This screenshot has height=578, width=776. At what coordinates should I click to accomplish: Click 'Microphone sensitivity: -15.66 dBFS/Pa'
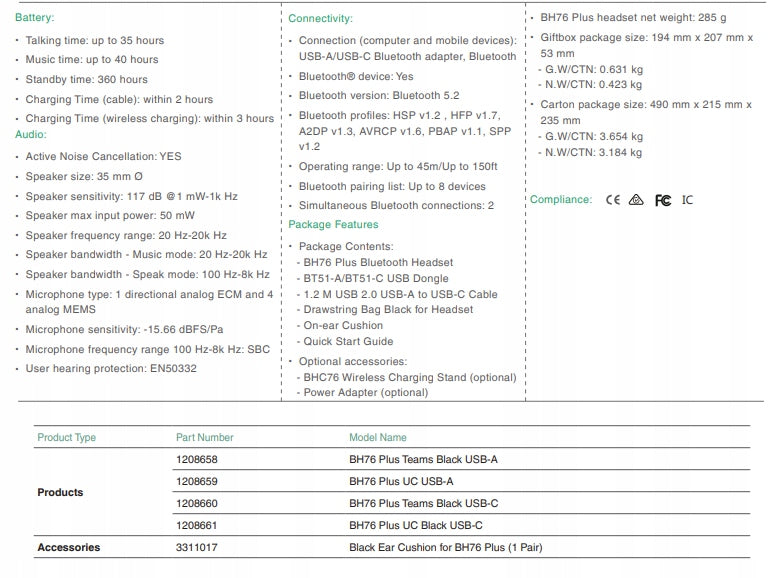tap(124, 330)
